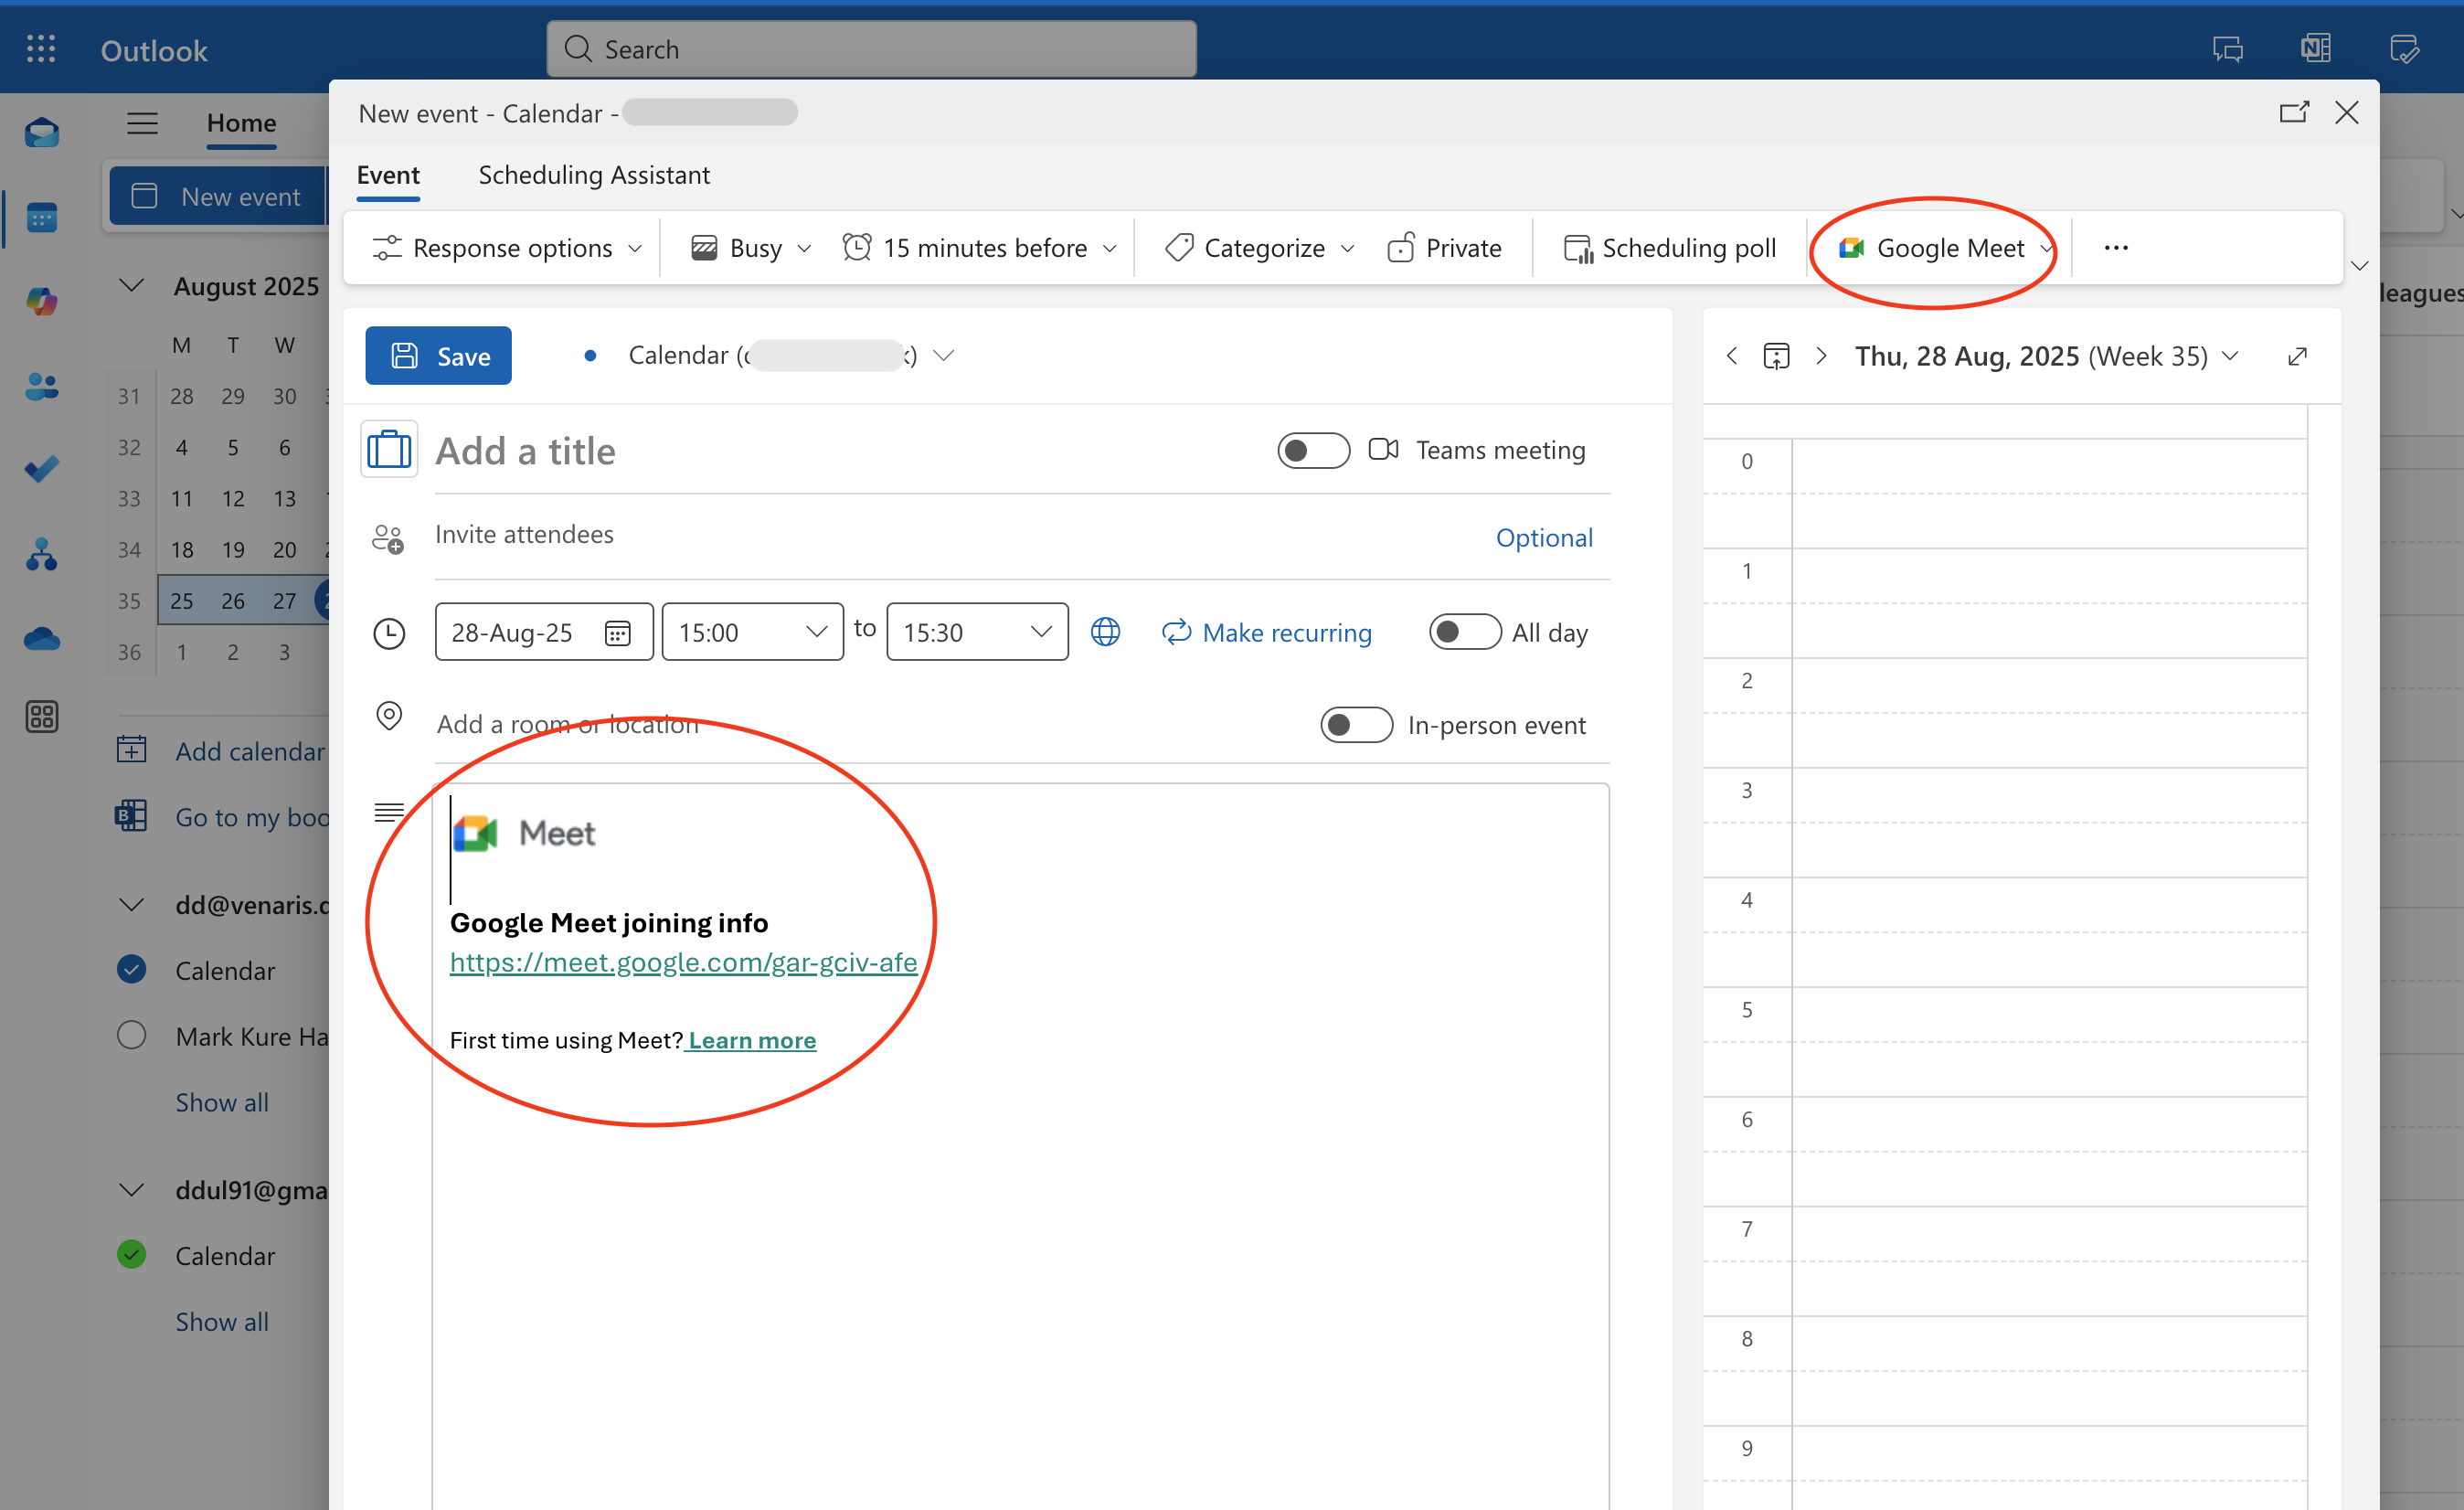Screen dimensions: 2464x1510
Task: Jump to today in day preview
Action: [x=1776, y=356]
